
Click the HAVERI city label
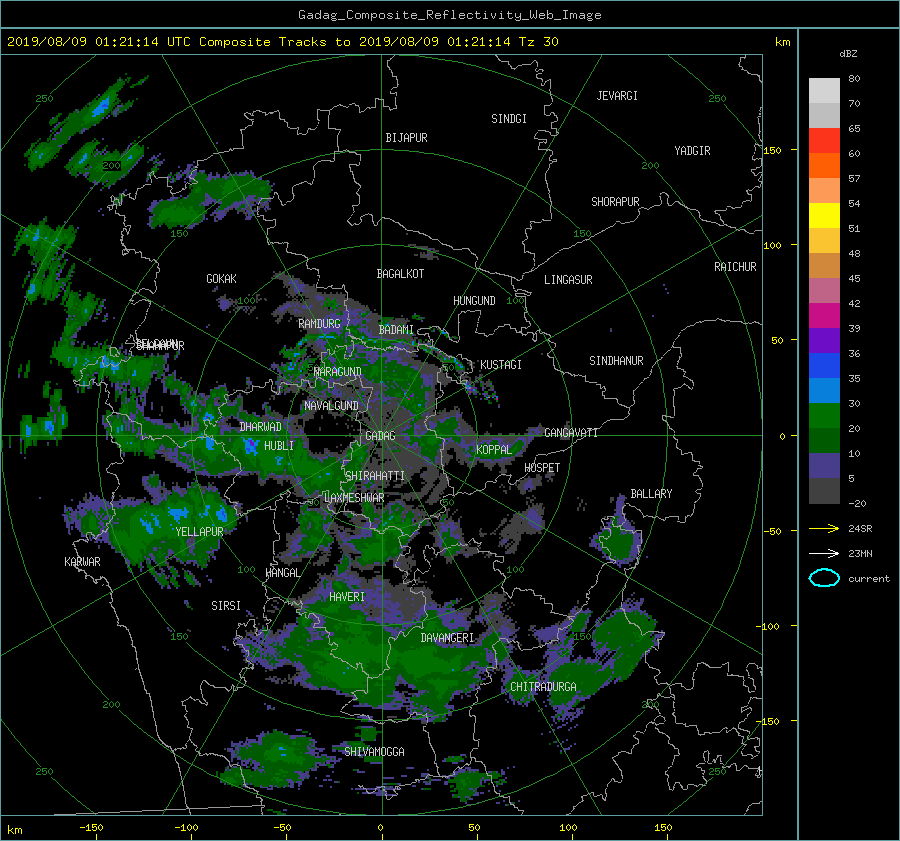click(347, 597)
